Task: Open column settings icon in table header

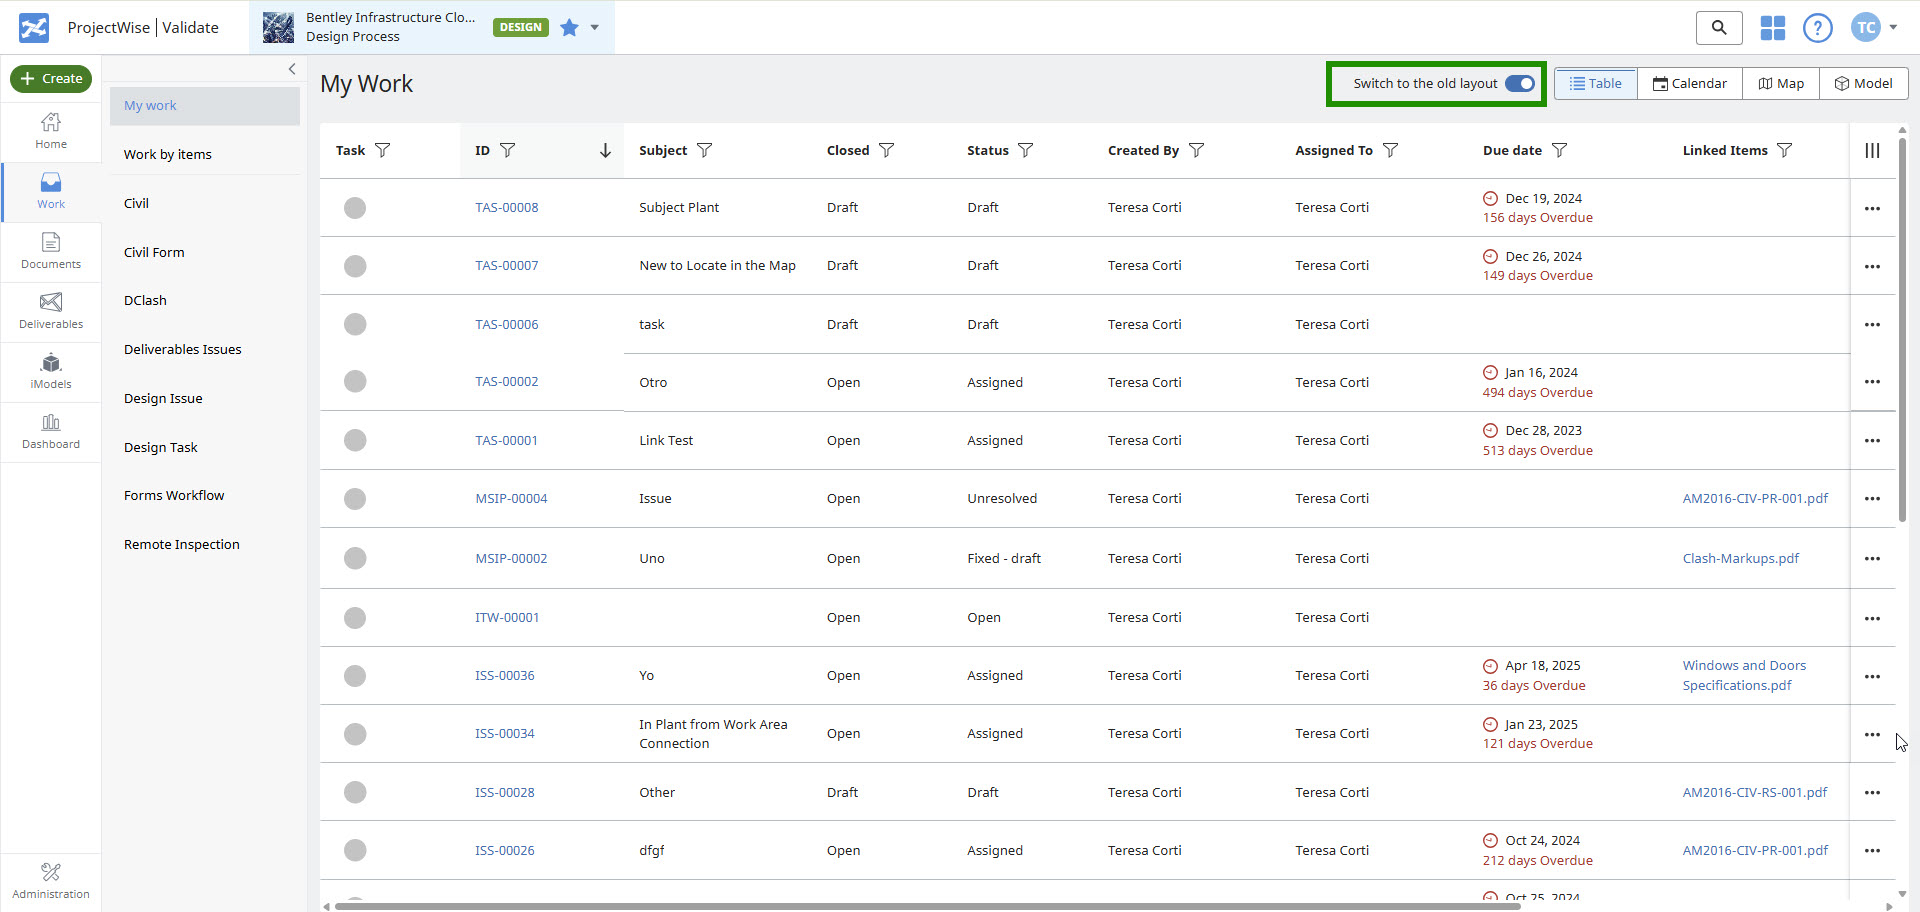Action: coord(1872,150)
